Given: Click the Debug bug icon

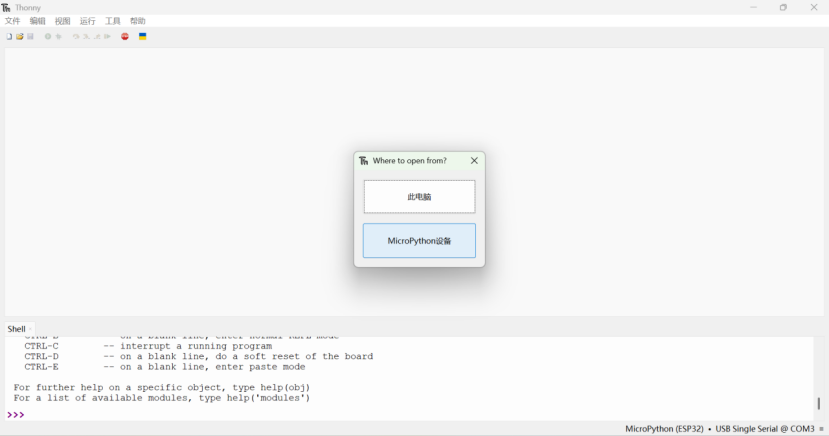Looking at the screenshot, I should [59, 36].
